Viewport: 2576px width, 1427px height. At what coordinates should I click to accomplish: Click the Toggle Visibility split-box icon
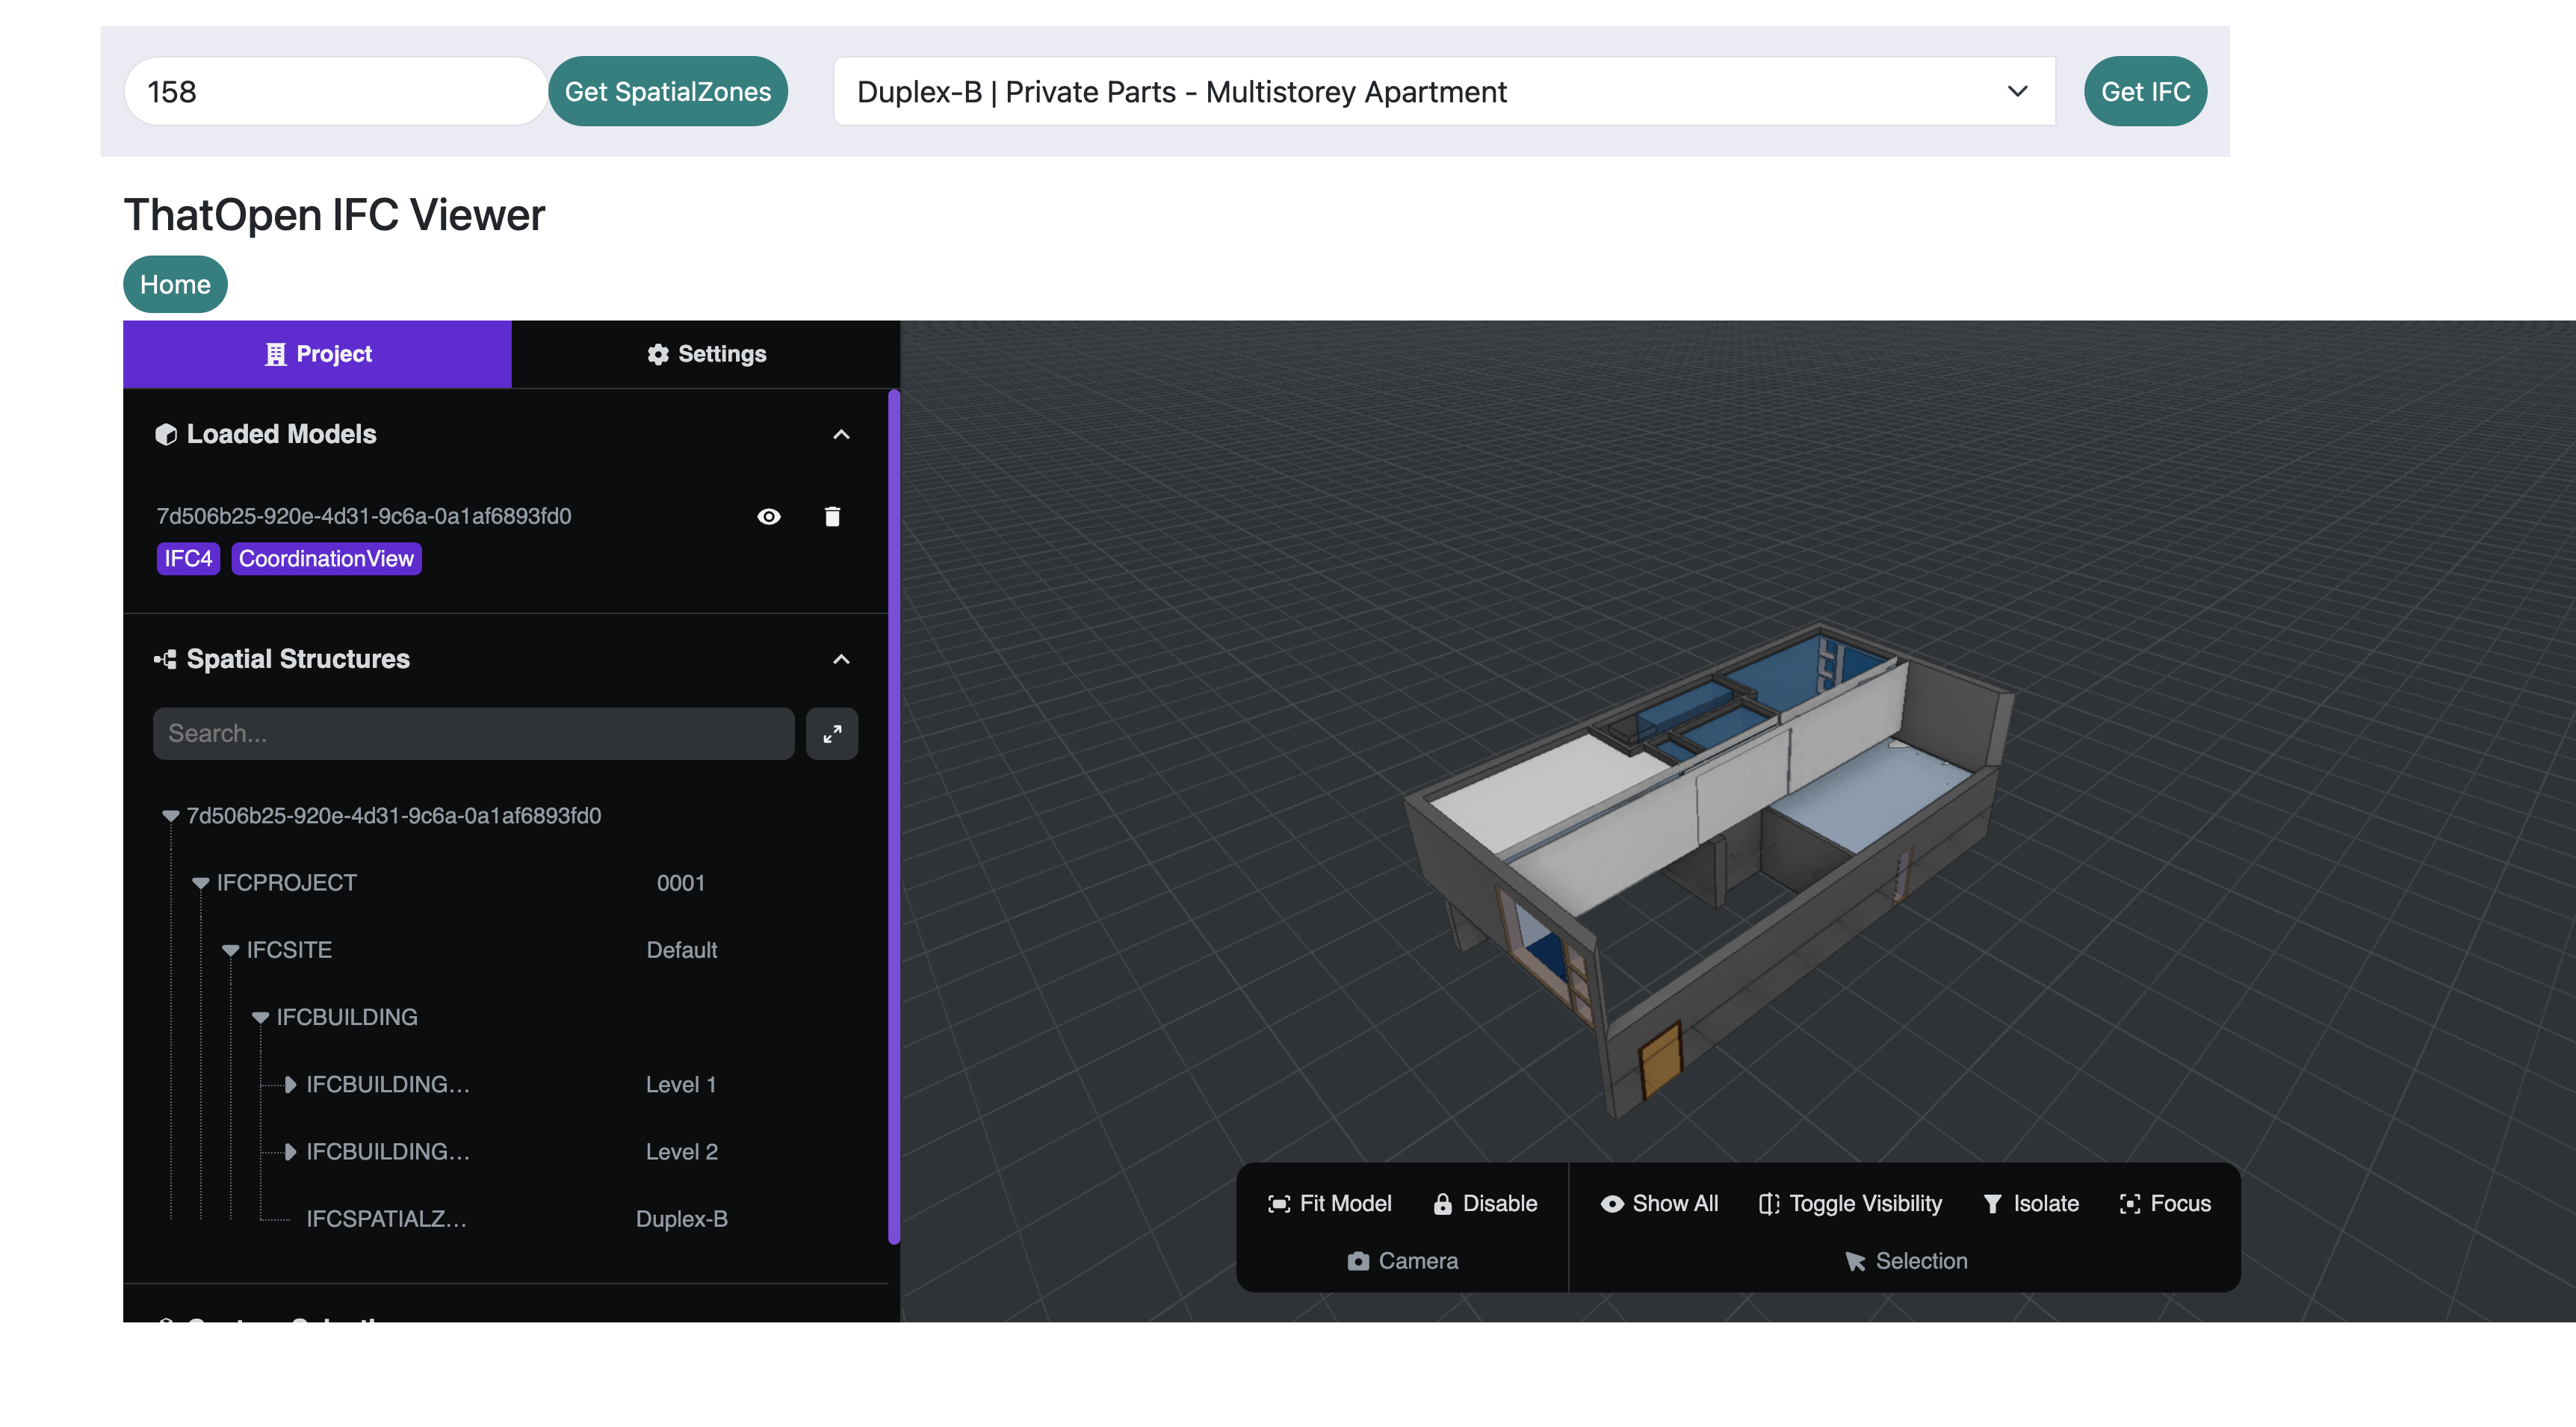tap(1769, 1204)
